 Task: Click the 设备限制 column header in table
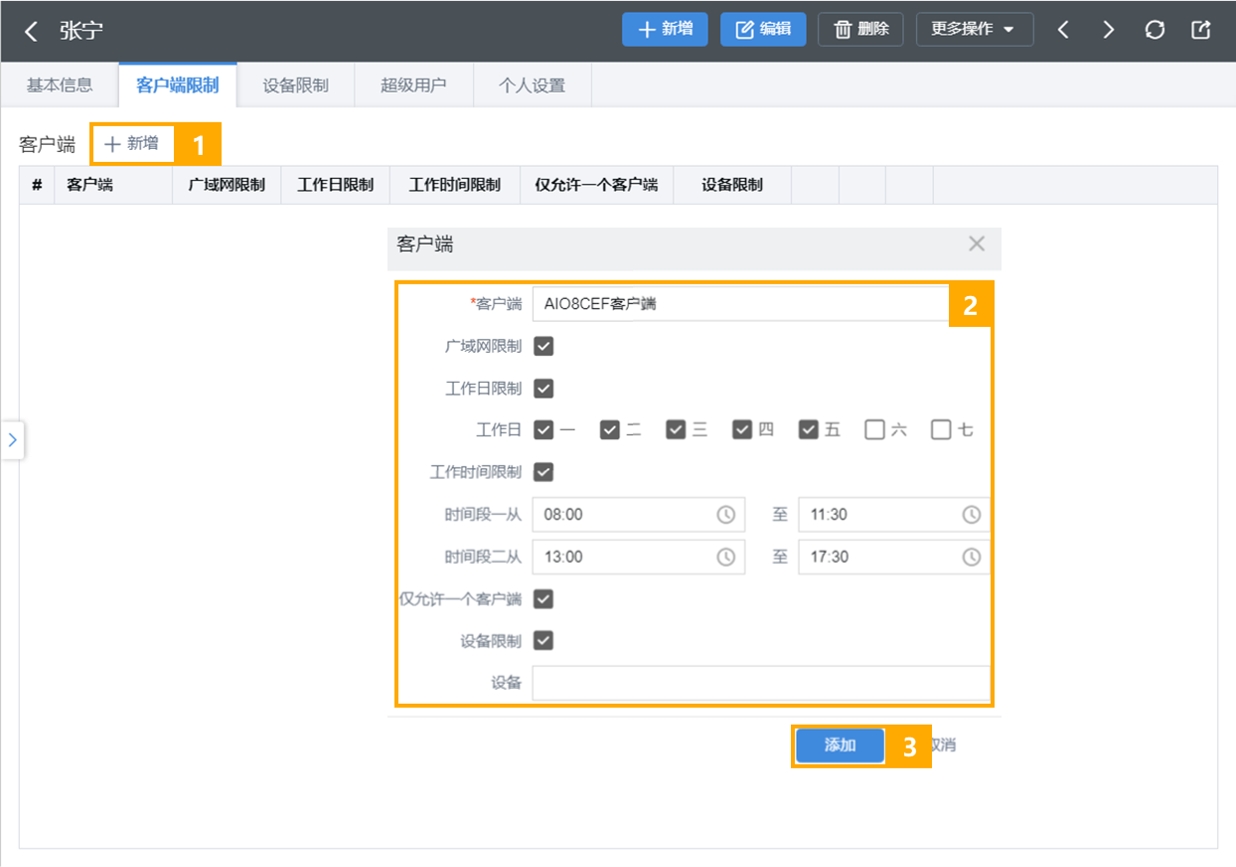point(732,185)
